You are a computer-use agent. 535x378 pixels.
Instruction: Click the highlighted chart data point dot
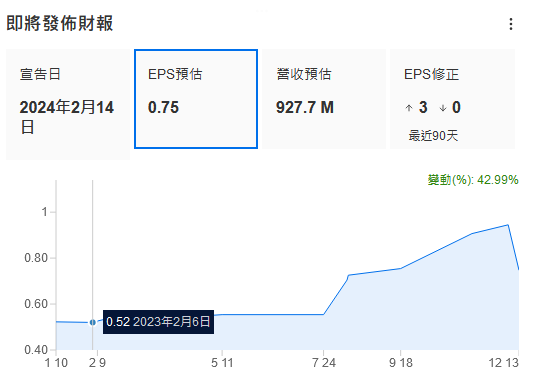pos(92,322)
